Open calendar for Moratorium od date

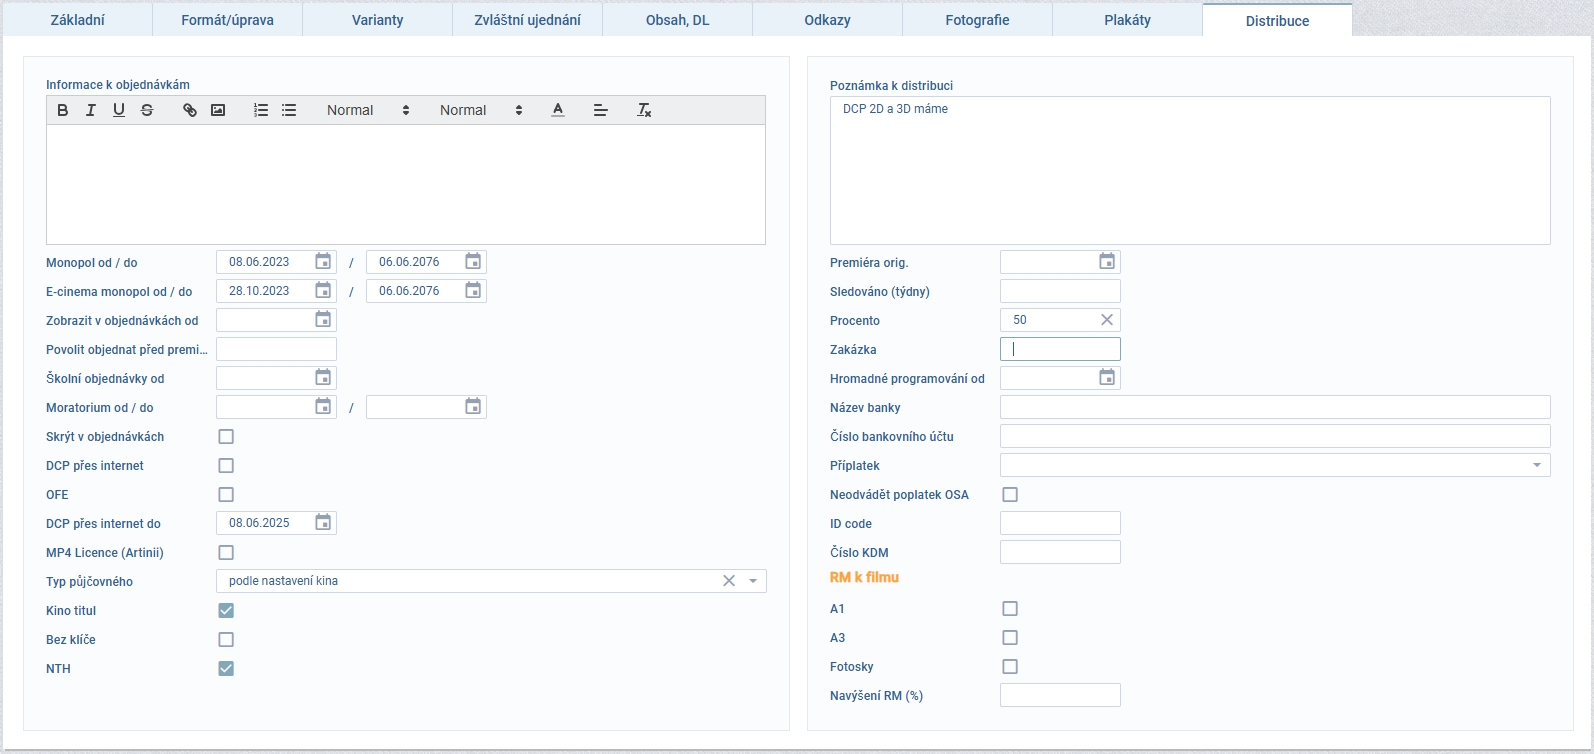(x=323, y=407)
